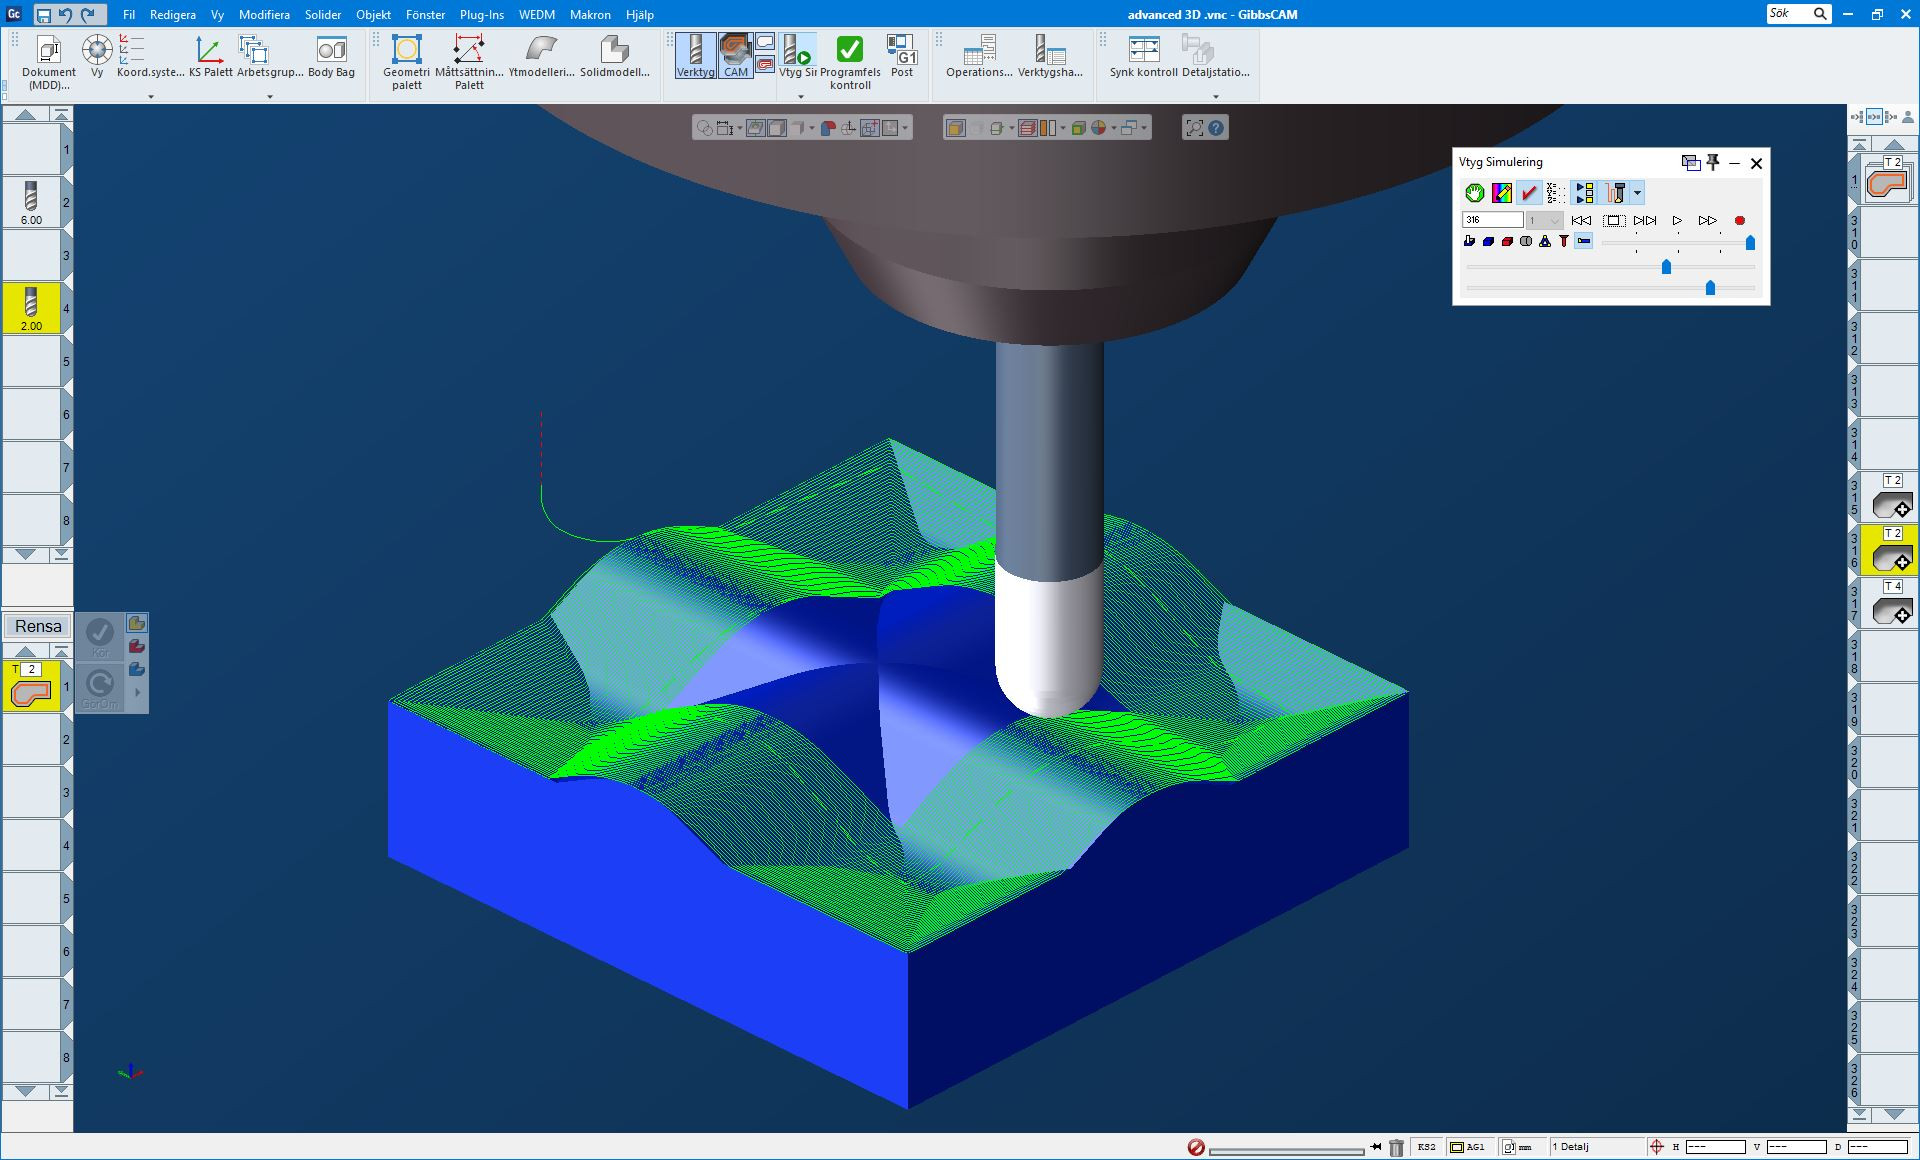Click the Rensa button
This screenshot has width=1920, height=1160.
coord(38,626)
